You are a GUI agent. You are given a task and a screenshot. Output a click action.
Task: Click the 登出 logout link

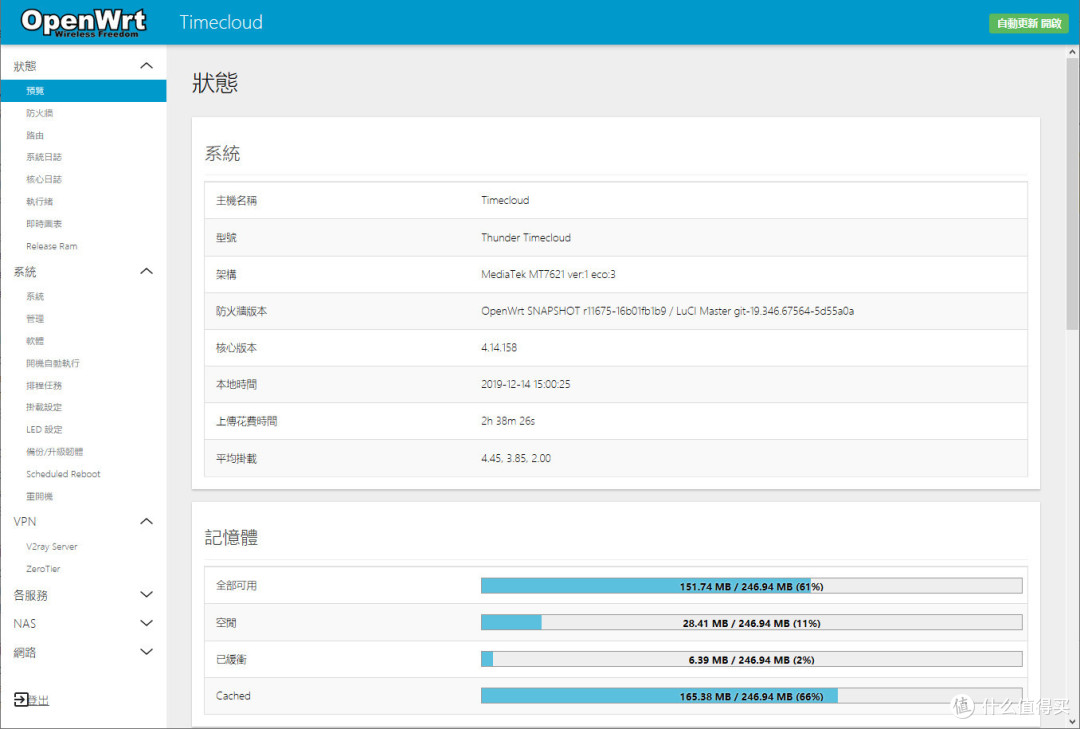(37, 700)
